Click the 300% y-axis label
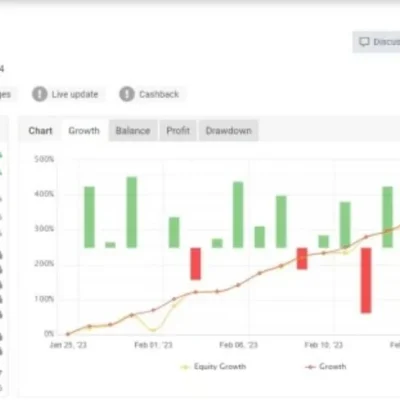Image resolution: width=400 pixels, height=400 pixels. pos(44,229)
